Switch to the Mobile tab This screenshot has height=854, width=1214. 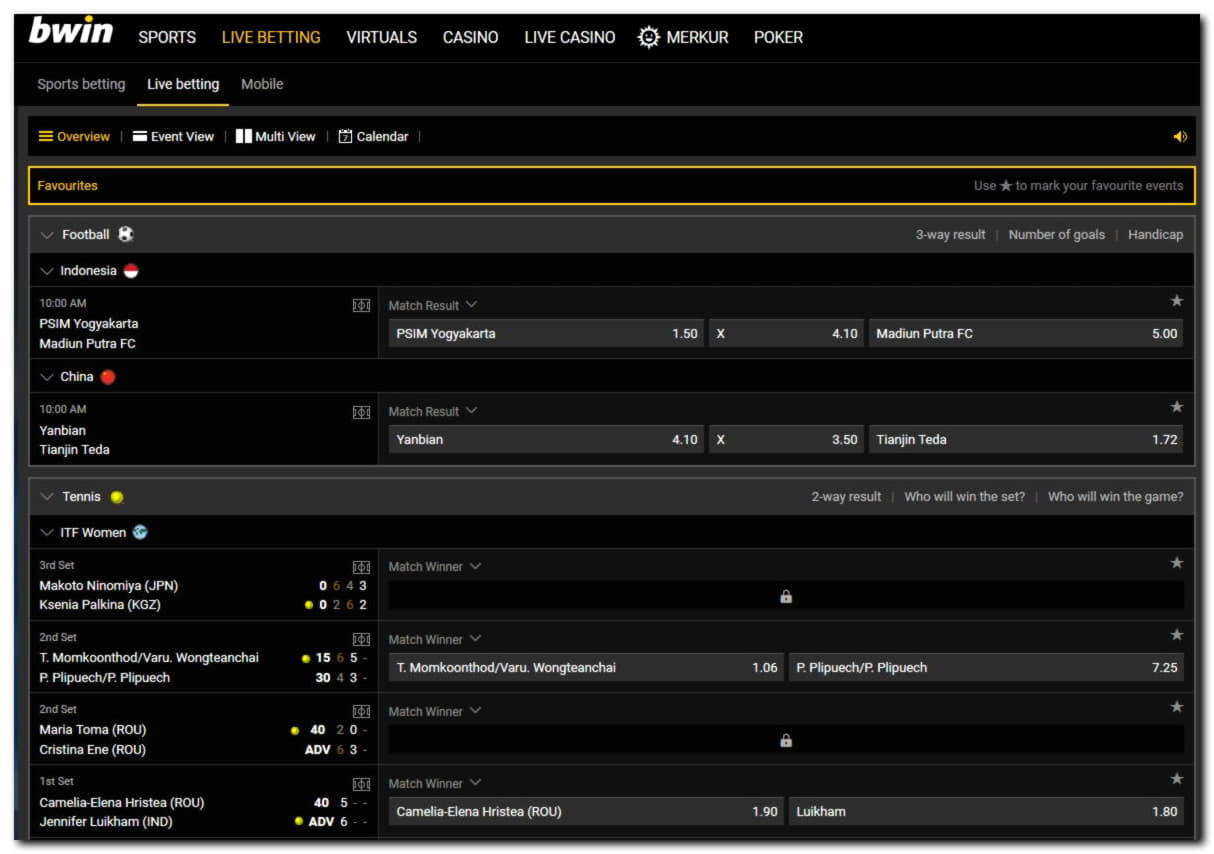coord(262,84)
